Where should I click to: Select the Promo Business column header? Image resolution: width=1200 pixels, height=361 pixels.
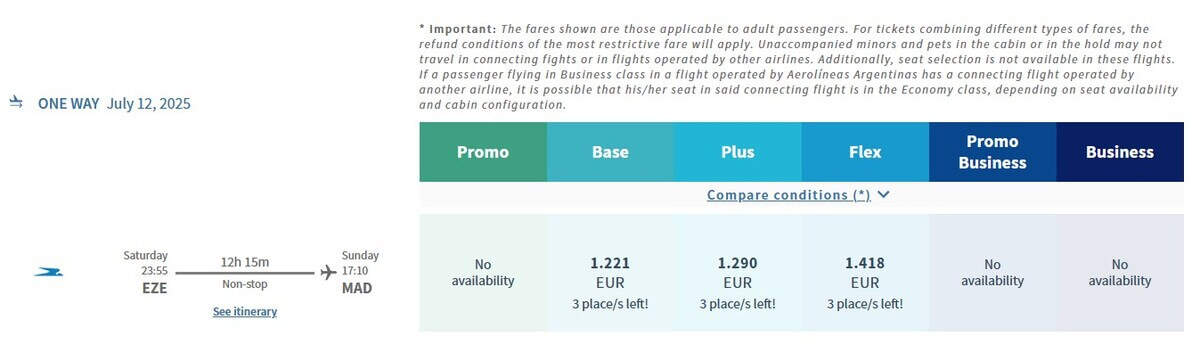pyautogui.click(x=993, y=152)
